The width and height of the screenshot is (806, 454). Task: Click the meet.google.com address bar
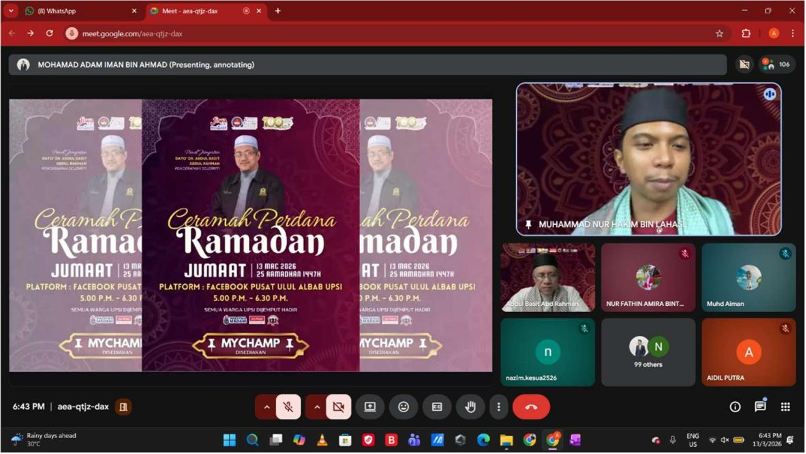(x=390, y=33)
